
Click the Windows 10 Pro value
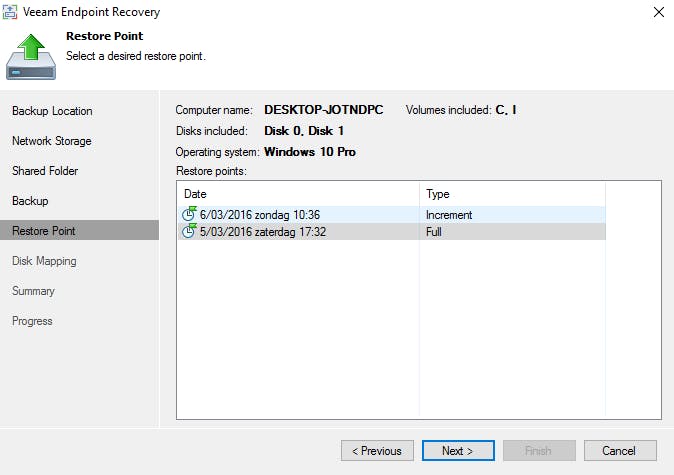pos(310,152)
